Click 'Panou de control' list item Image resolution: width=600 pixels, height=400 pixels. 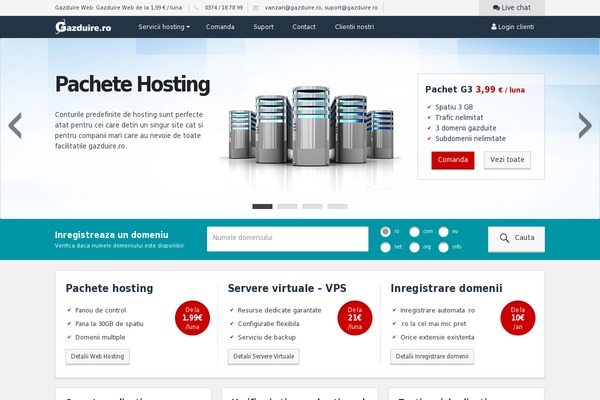click(101, 310)
